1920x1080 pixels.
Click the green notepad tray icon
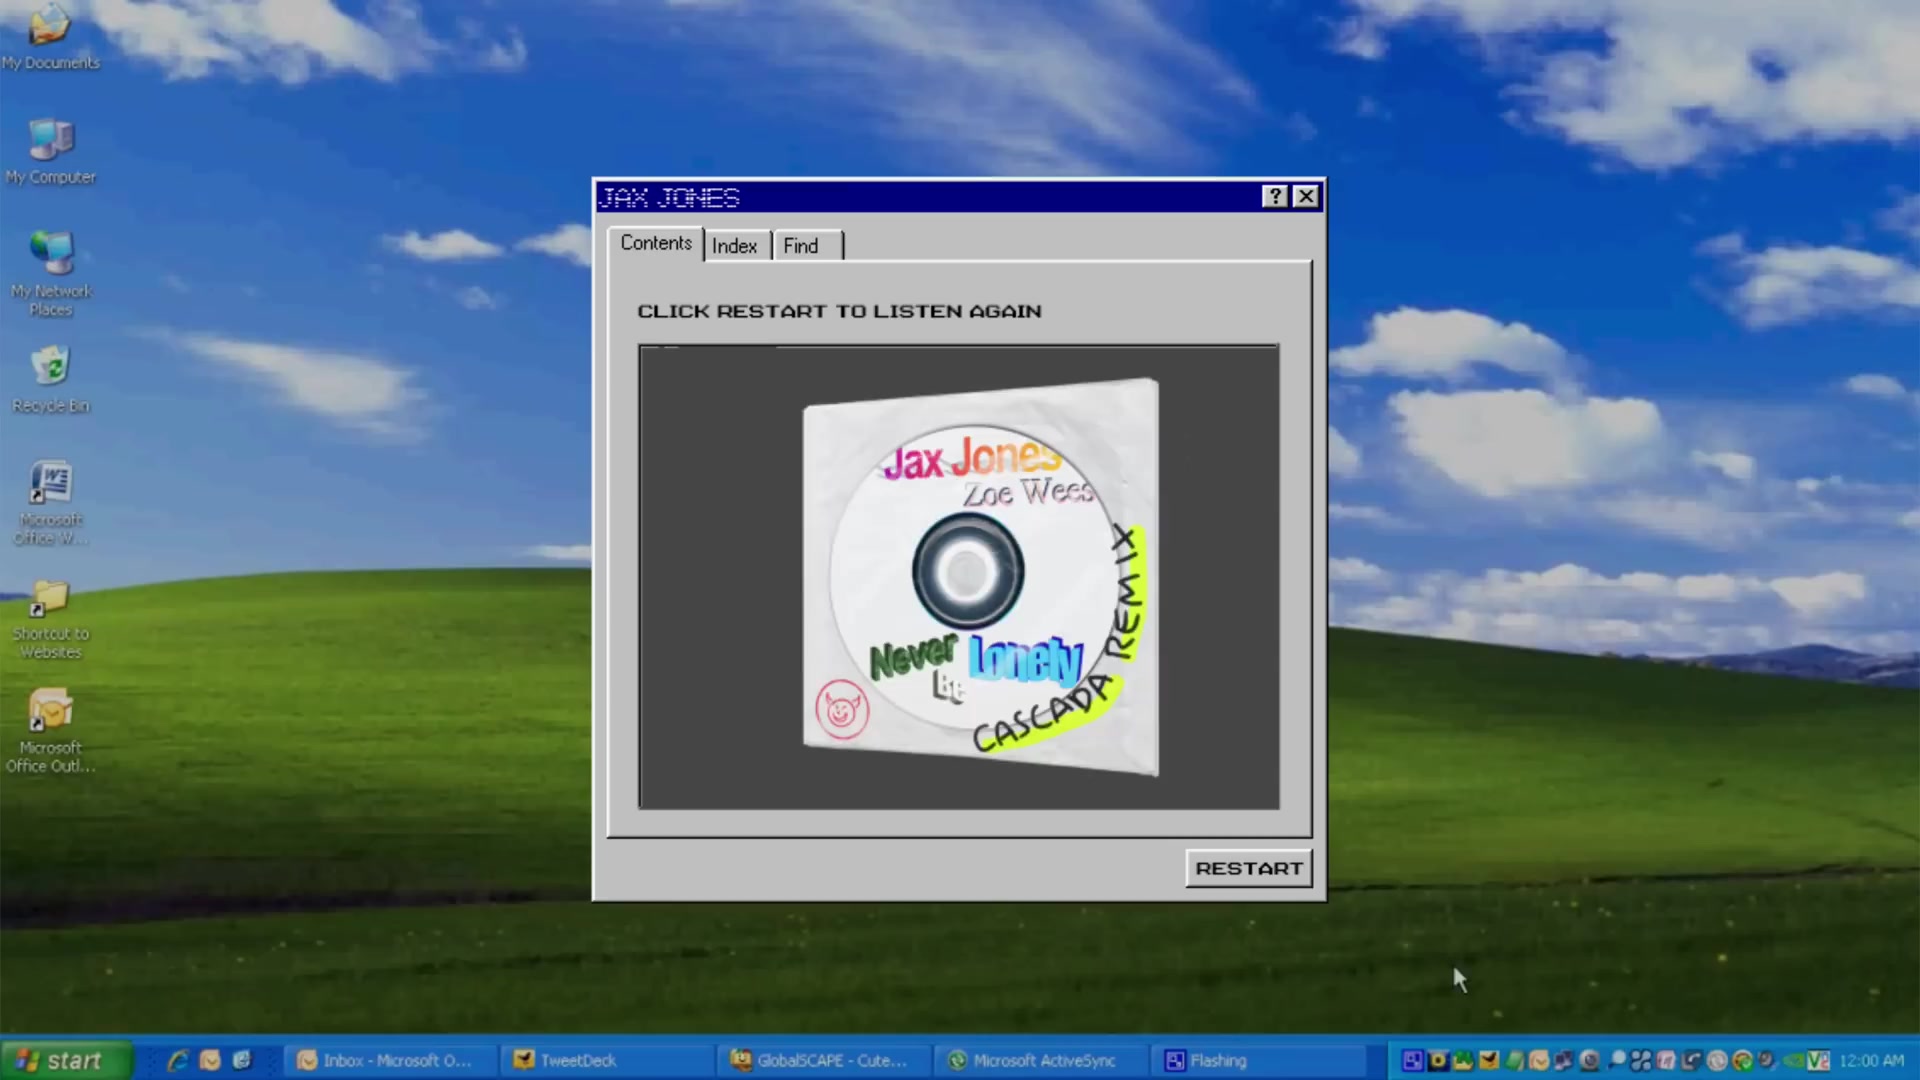pyautogui.click(x=1514, y=1060)
